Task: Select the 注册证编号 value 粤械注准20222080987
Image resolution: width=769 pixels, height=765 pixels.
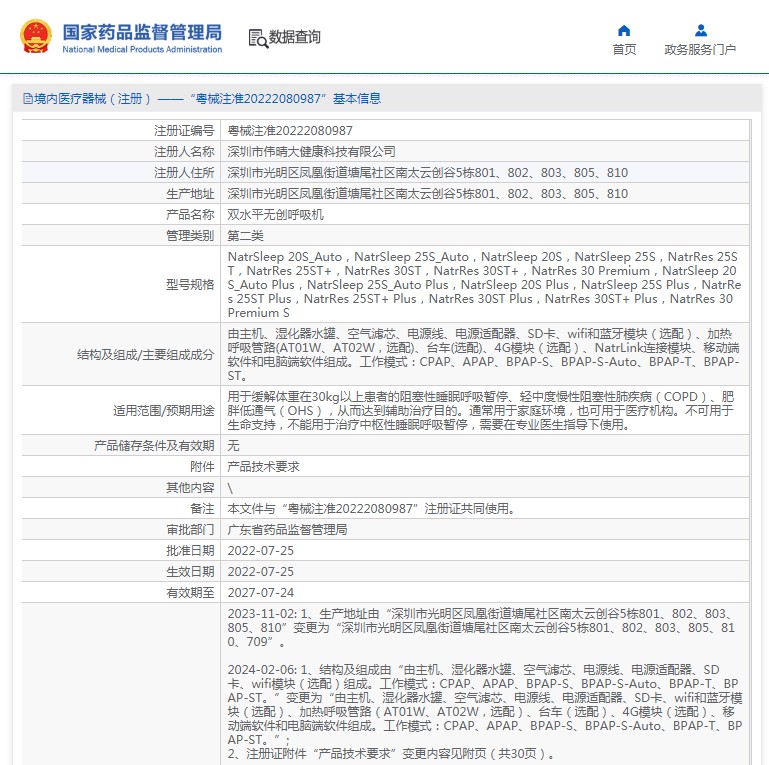Action: [290, 130]
